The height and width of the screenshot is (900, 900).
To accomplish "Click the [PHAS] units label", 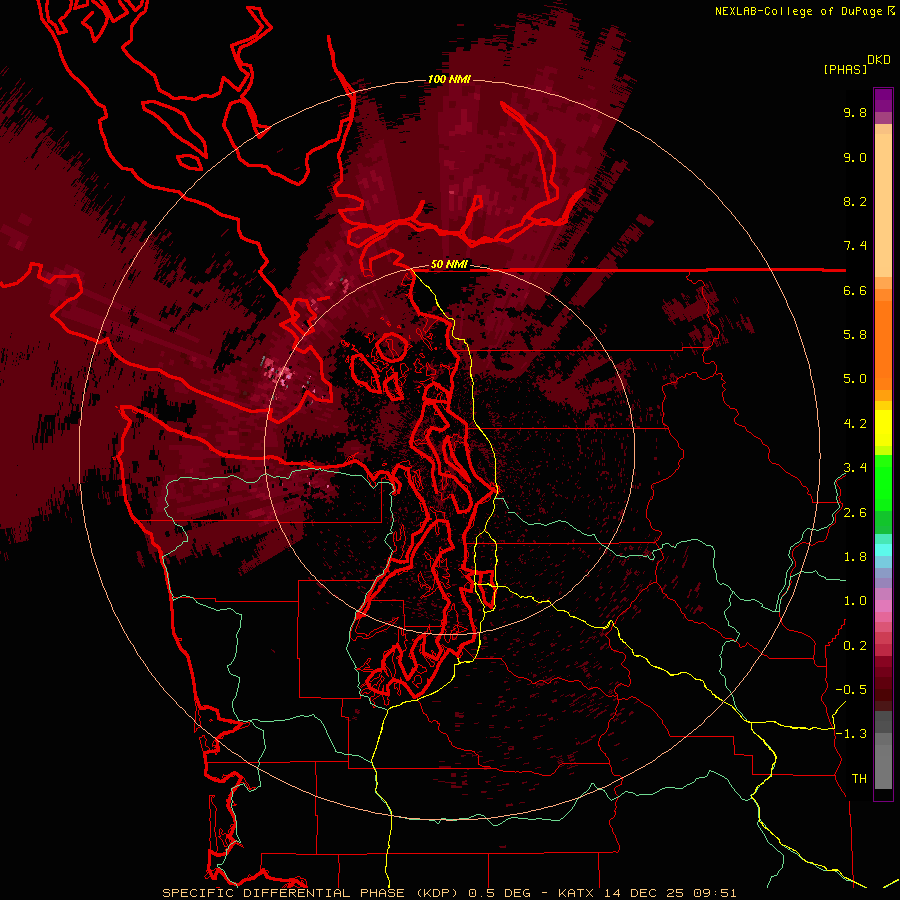I will 845,69.
